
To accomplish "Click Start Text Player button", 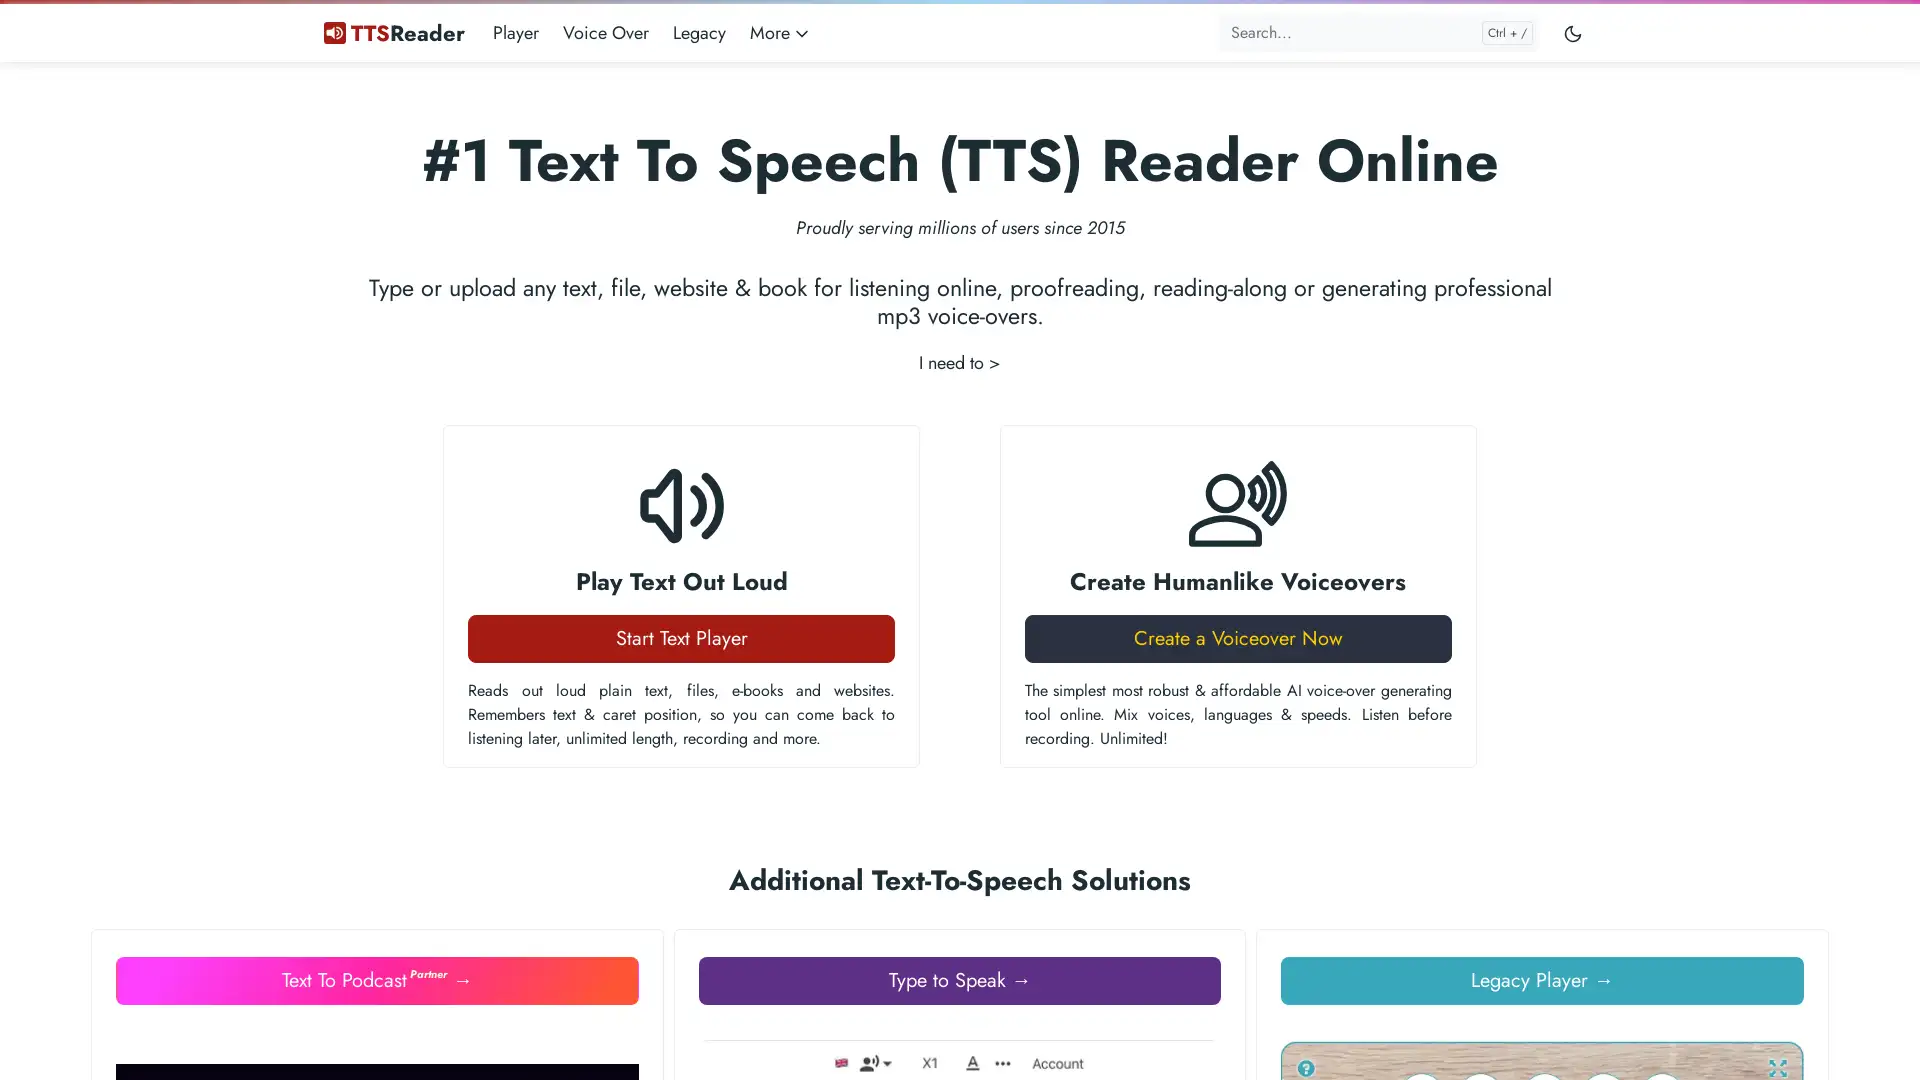I will point(680,637).
